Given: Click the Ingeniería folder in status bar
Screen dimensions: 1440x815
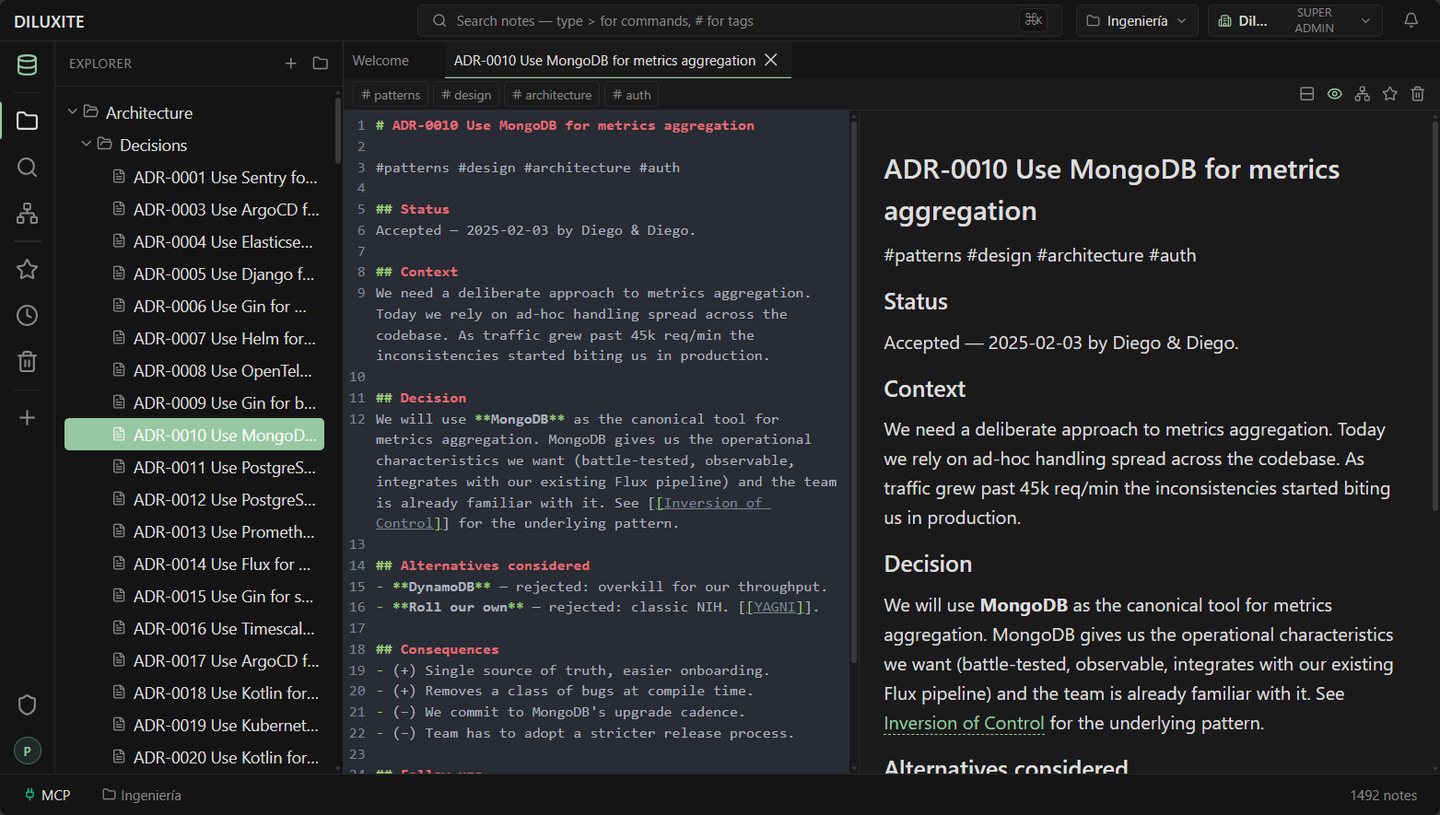Looking at the screenshot, I should [142, 795].
